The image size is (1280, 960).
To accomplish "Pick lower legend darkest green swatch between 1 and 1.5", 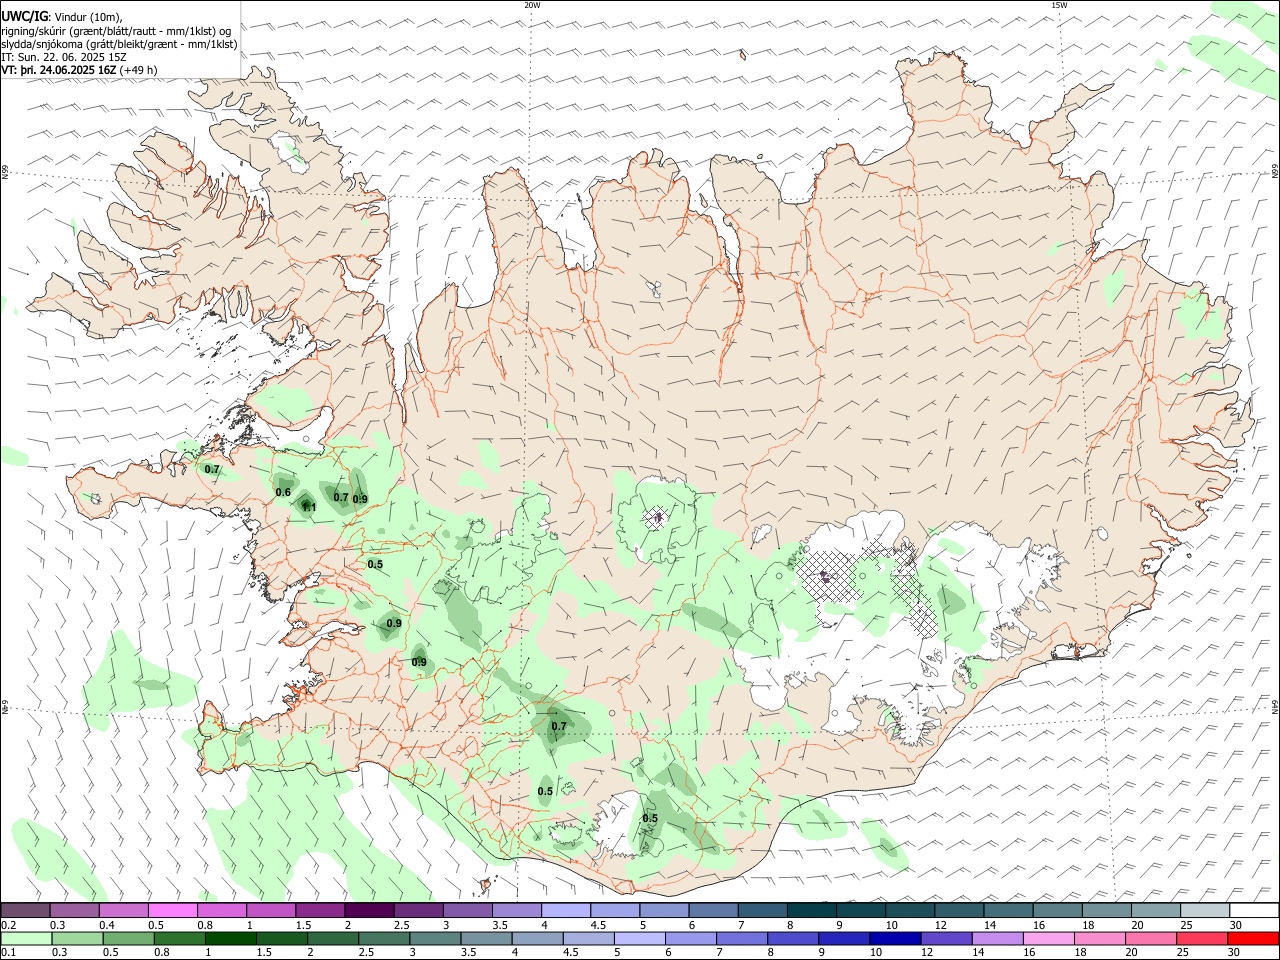I will tap(230, 938).
